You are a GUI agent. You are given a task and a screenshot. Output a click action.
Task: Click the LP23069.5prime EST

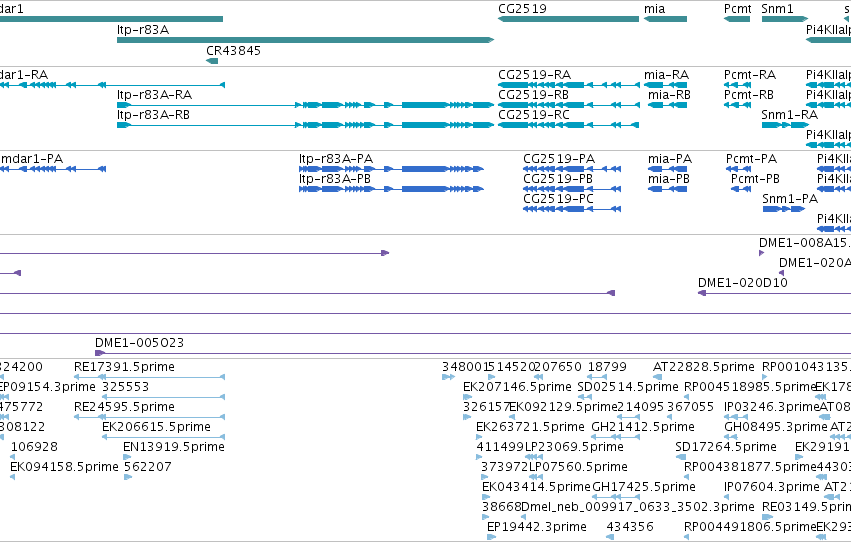(x=535, y=457)
